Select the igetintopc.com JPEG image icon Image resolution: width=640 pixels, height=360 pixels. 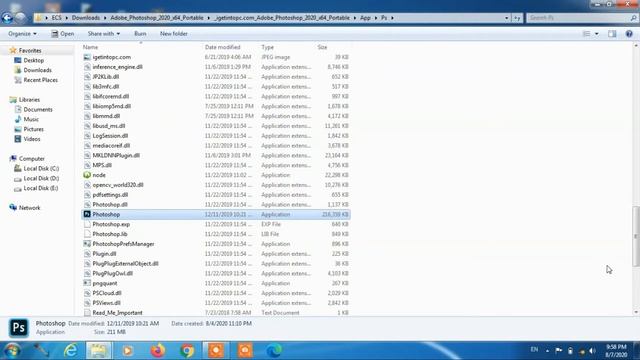point(87,57)
